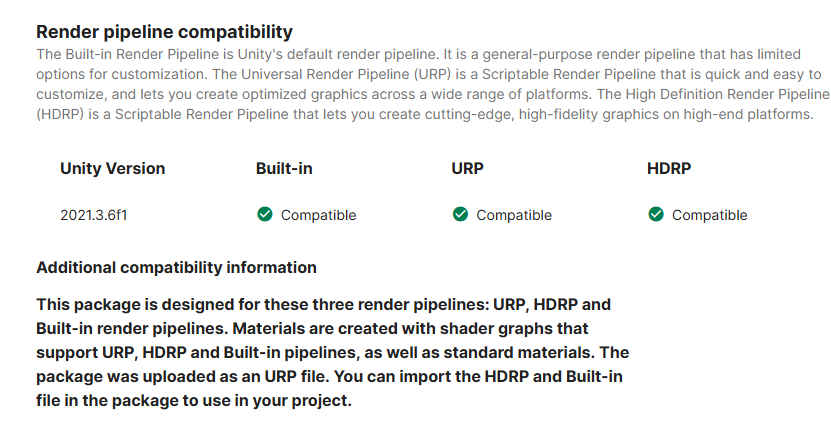This screenshot has height=437, width=831.
Task: Click the green checkmark icon under URP
Action: tap(460, 215)
